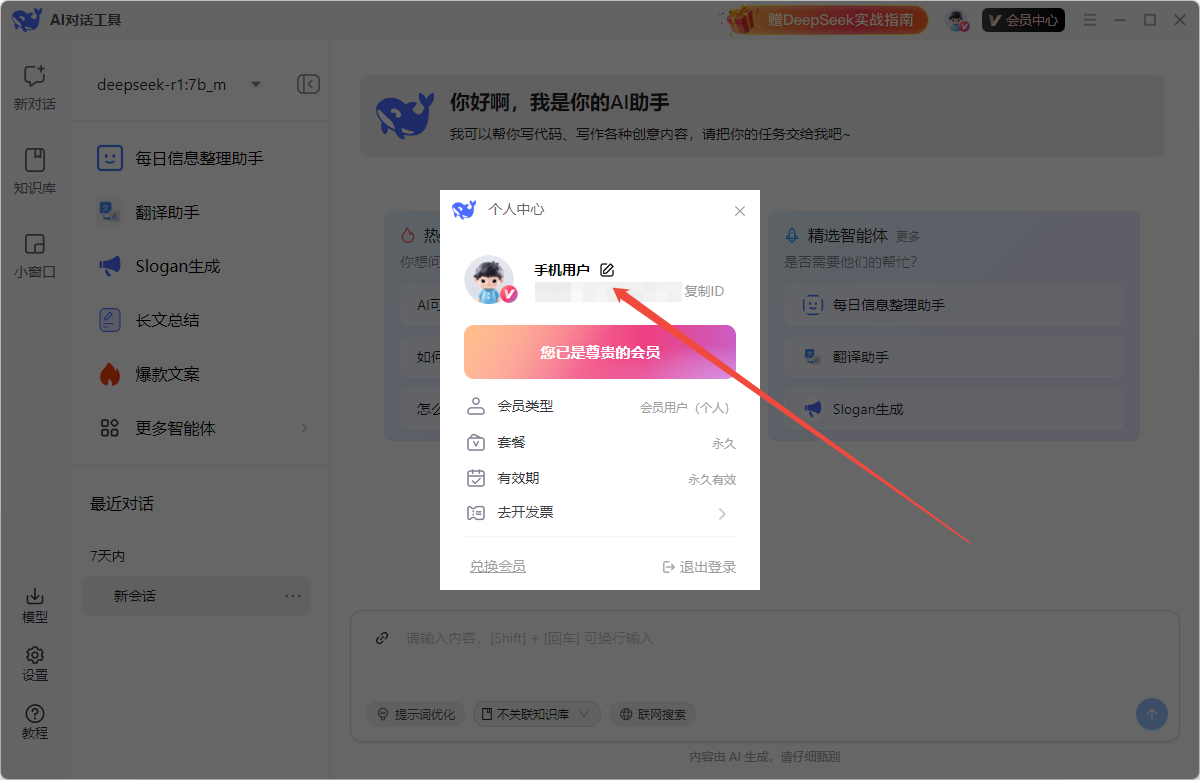Open the 模型 download models icon
This screenshot has width=1200, height=780.
(x=35, y=605)
